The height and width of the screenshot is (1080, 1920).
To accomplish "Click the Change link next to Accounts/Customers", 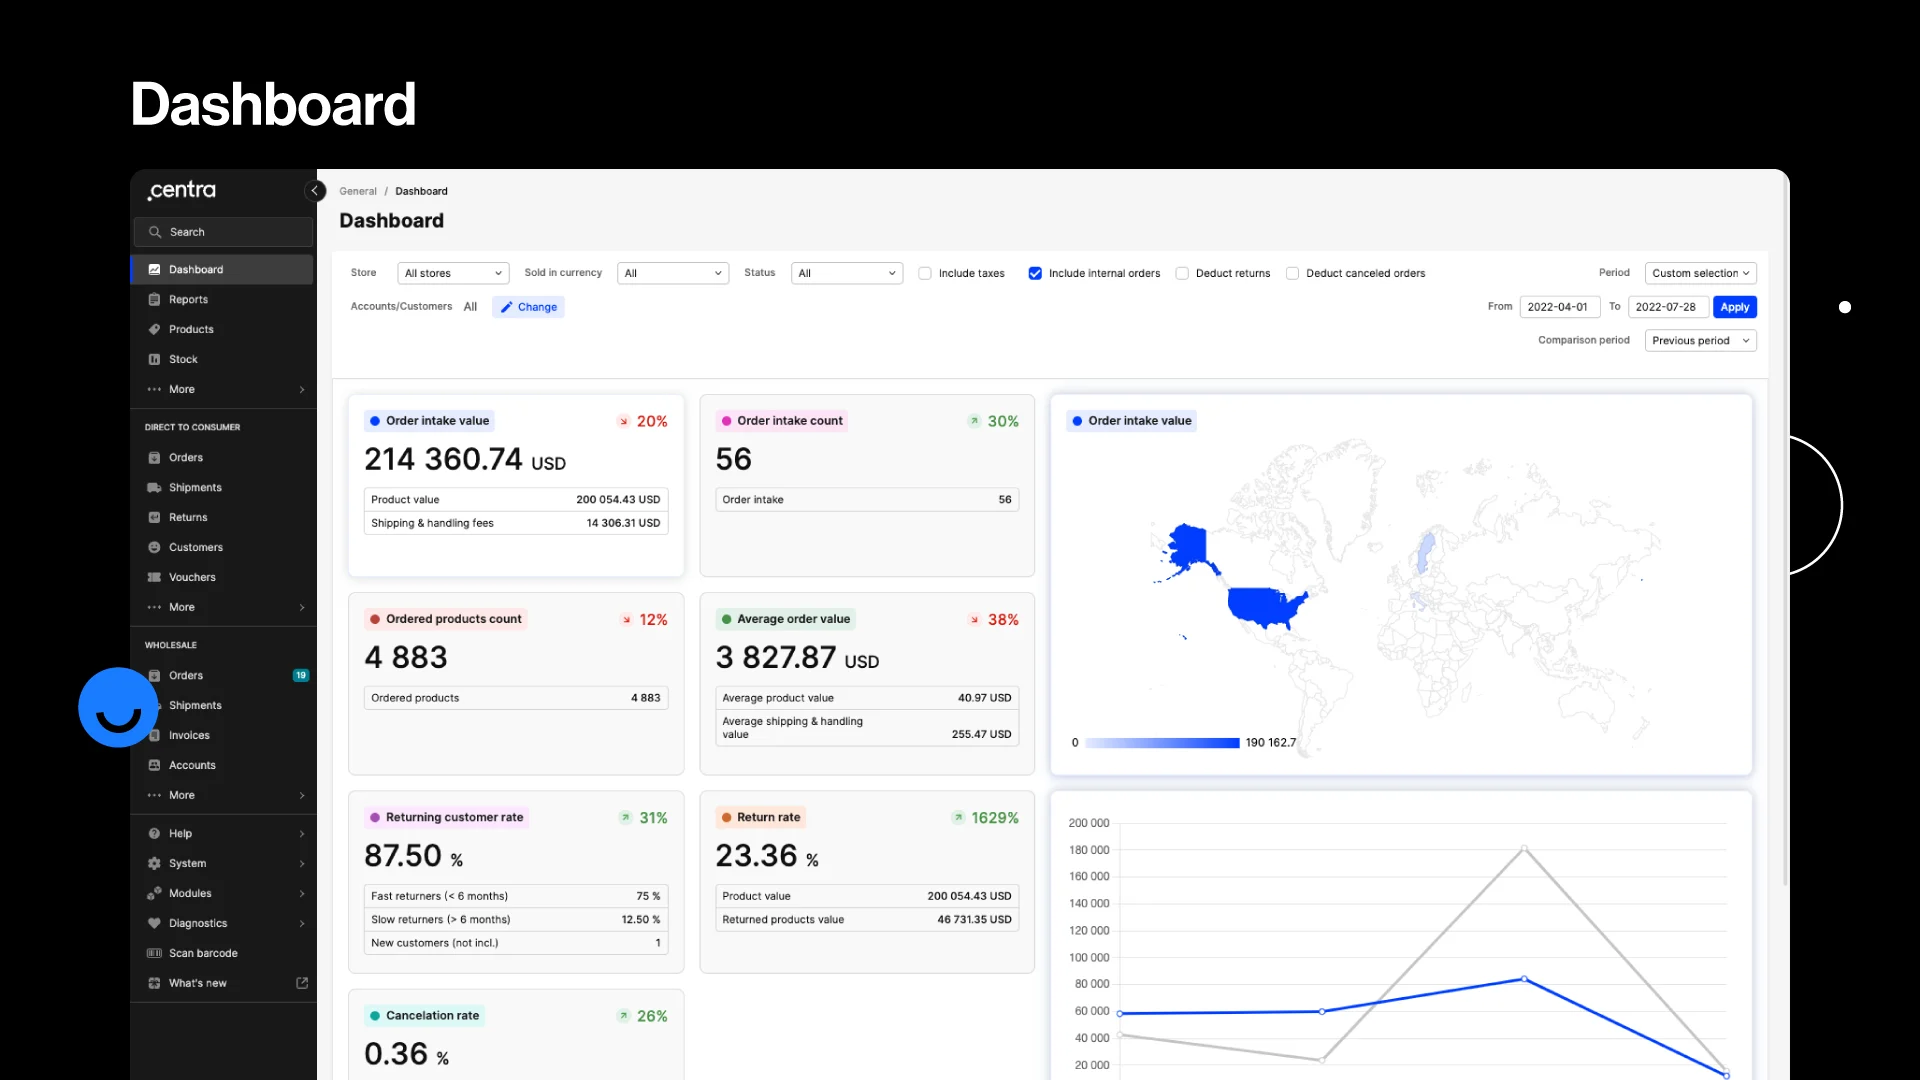I will pyautogui.click(x=529, y=307).
